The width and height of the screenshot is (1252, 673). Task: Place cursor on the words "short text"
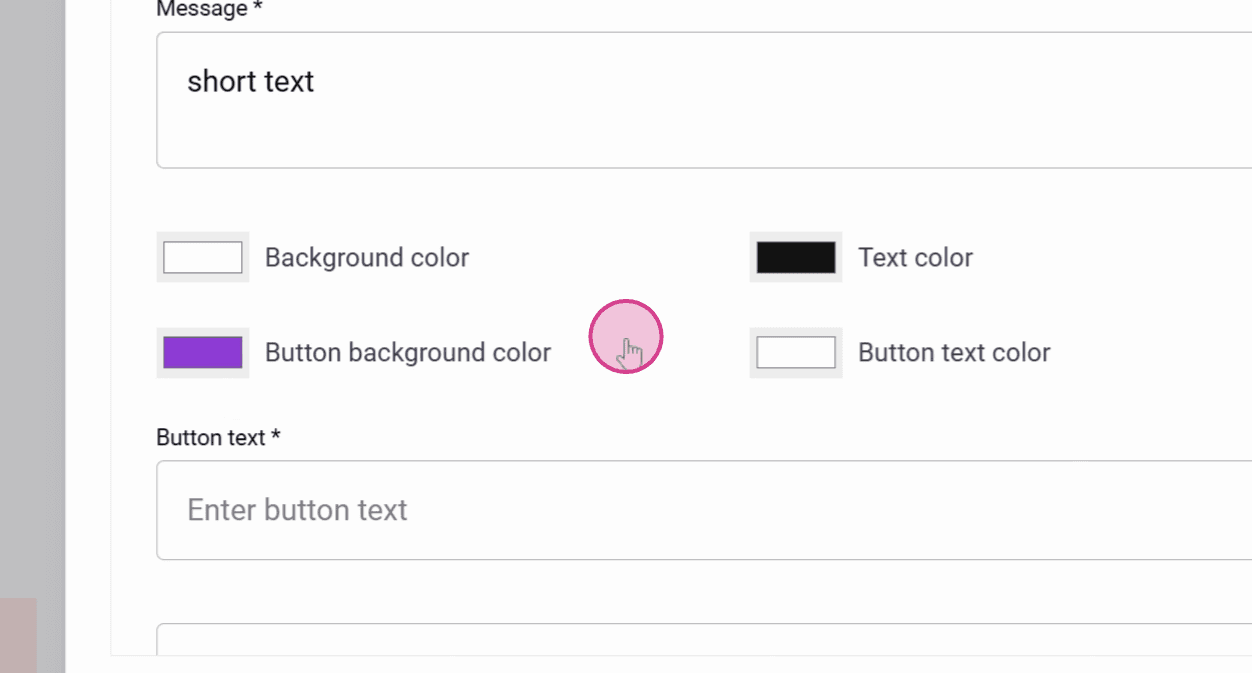[250, 81]
